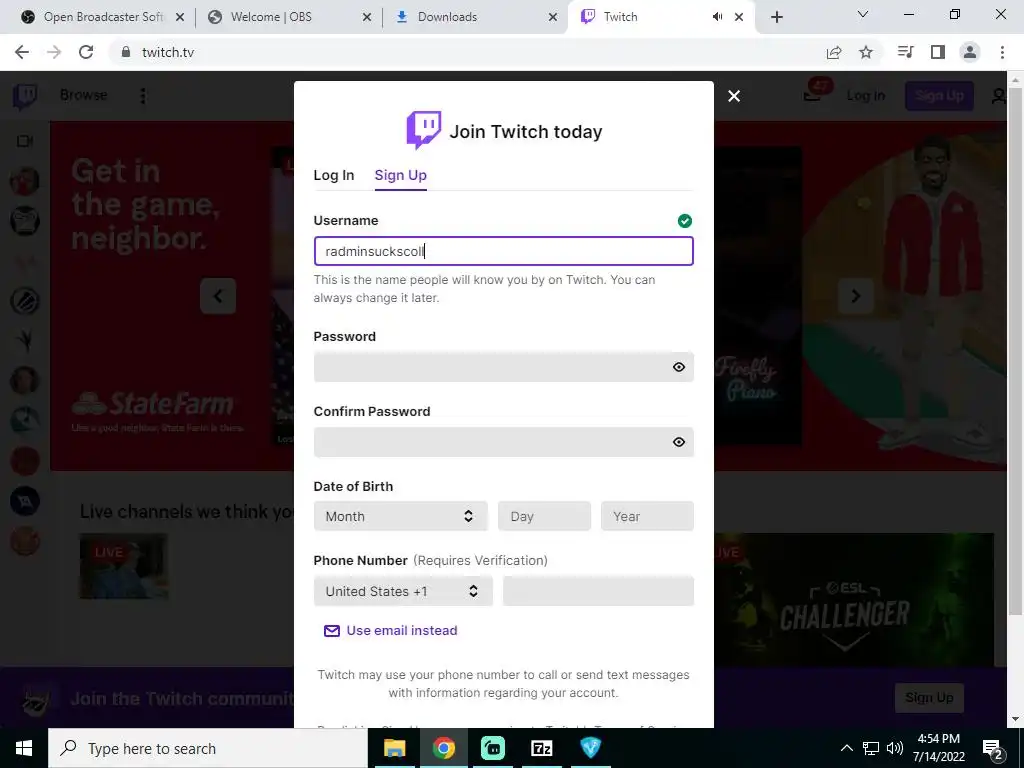Viewport: 1024px width, 768px height.
Task: Open the ESL Challenger stream thumbnail
Action: (854, 600)
